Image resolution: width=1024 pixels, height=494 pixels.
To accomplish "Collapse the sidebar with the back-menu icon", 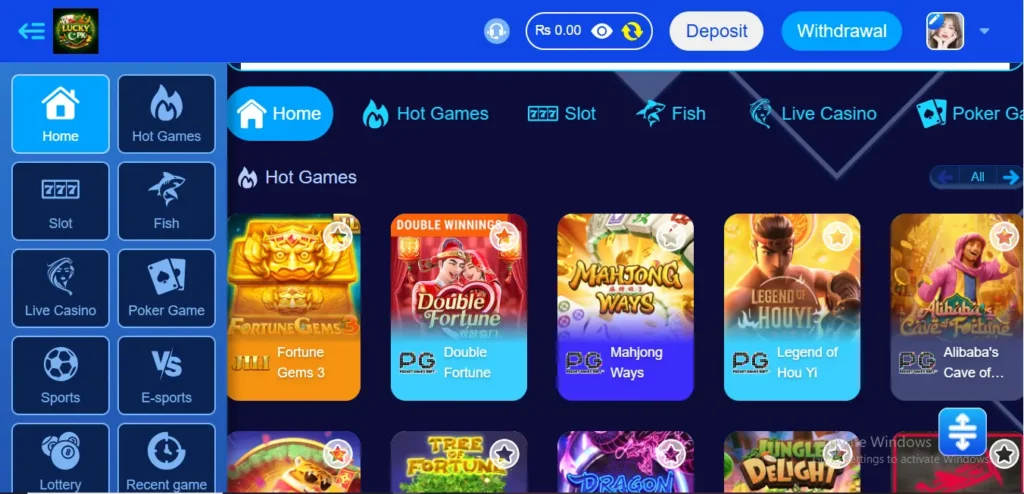I will point(31,31).
